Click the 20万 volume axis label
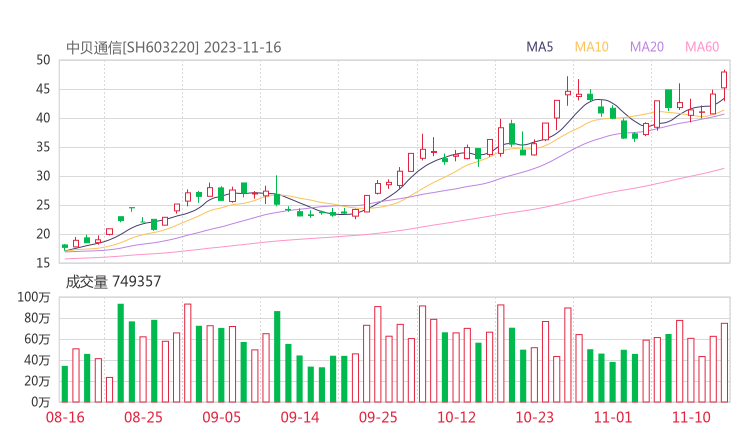This screenshot has width=740, height=440. (x=37, y=381)
